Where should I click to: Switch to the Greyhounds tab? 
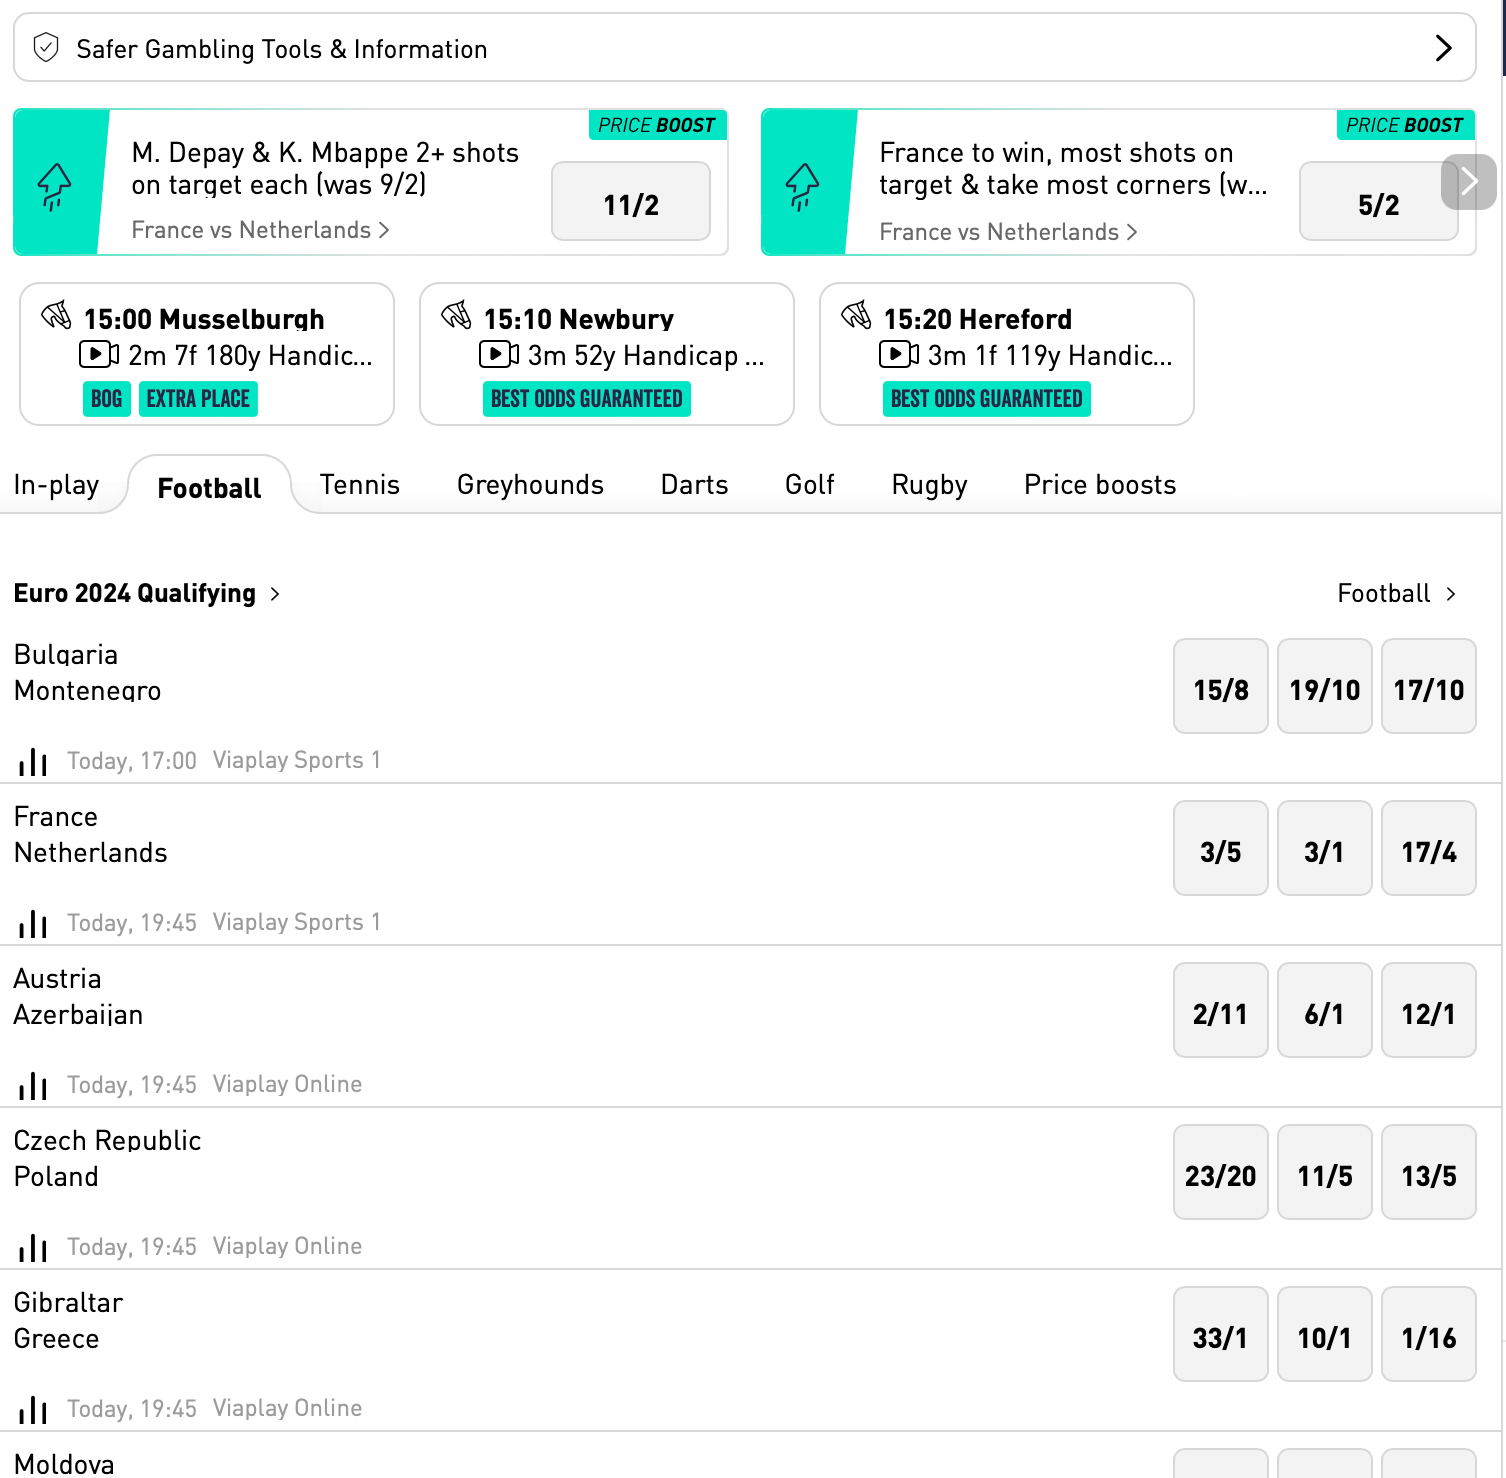tap(530, 485)
